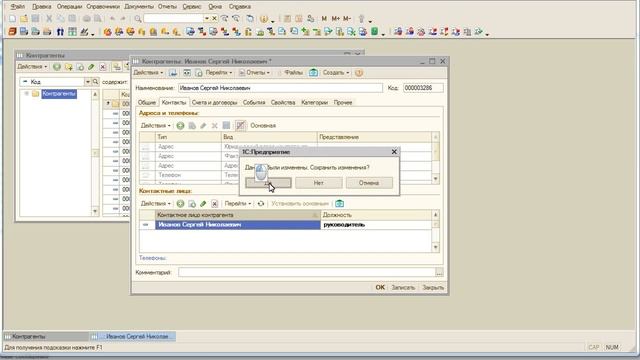640x360 pixels.
Task: Expand the Контрагенты tree node
Action: coord(27,94)
